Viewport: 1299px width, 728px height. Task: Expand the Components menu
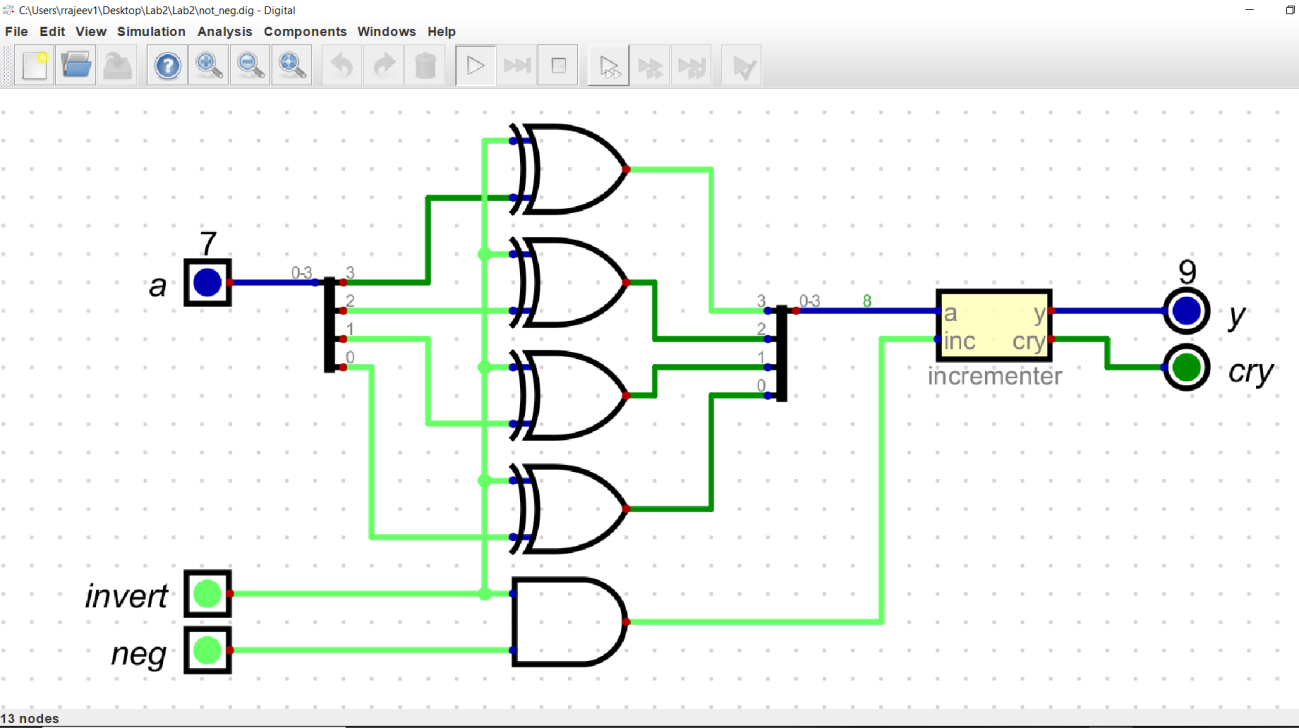[x=305, y=31]
